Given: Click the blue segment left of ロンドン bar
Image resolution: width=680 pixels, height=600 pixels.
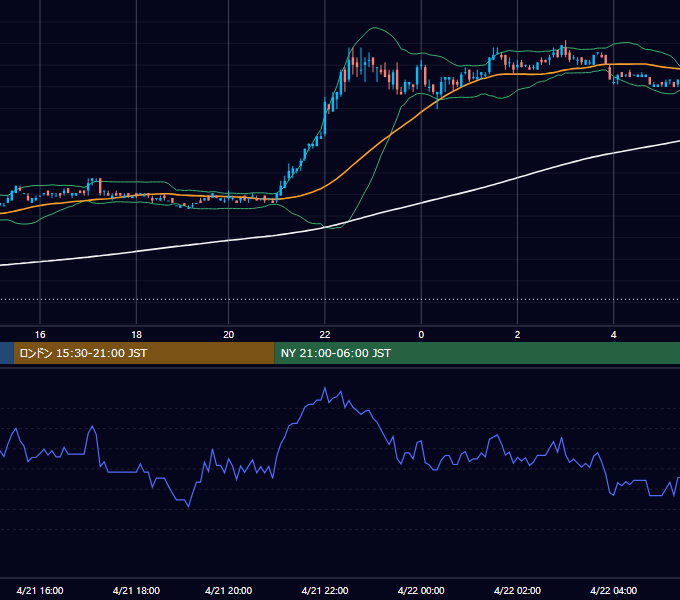Looking at the screenshot, I should [x=7, y=353].
